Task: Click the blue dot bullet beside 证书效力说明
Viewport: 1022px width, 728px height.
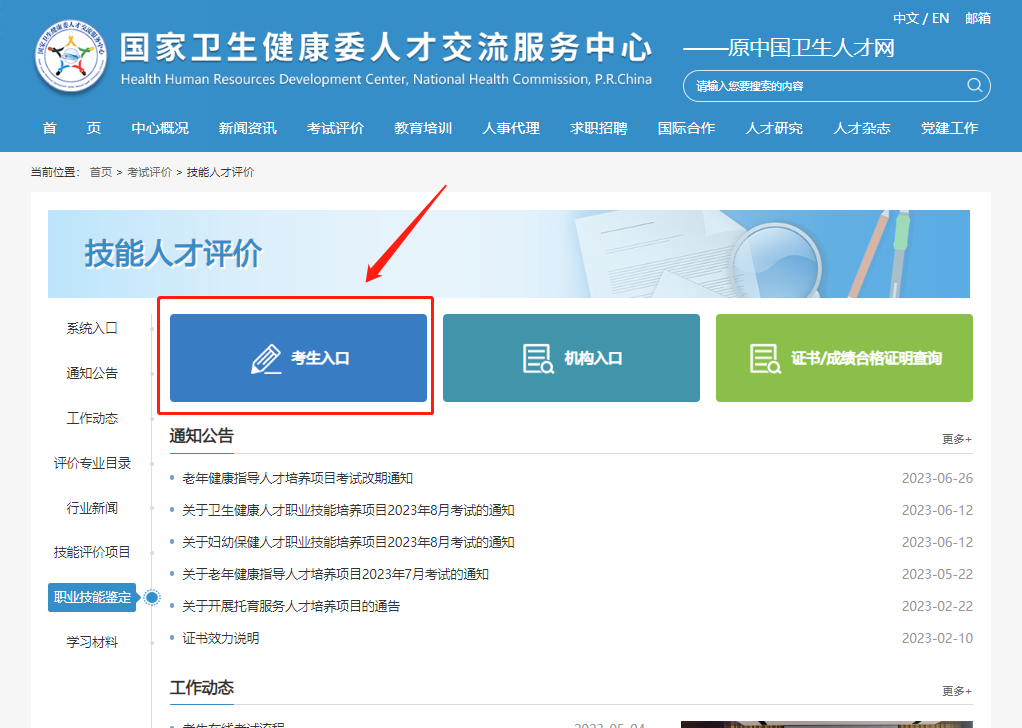Action: [172, 637]
